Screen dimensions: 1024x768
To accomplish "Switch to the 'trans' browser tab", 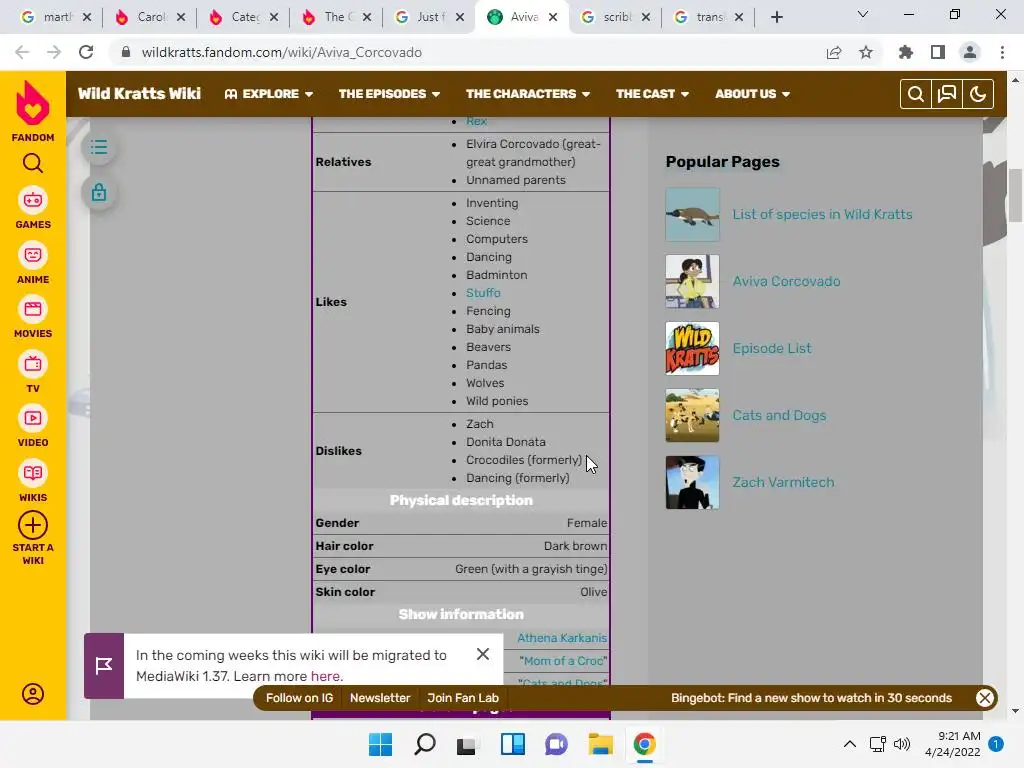I will click(x=709, y=17).
